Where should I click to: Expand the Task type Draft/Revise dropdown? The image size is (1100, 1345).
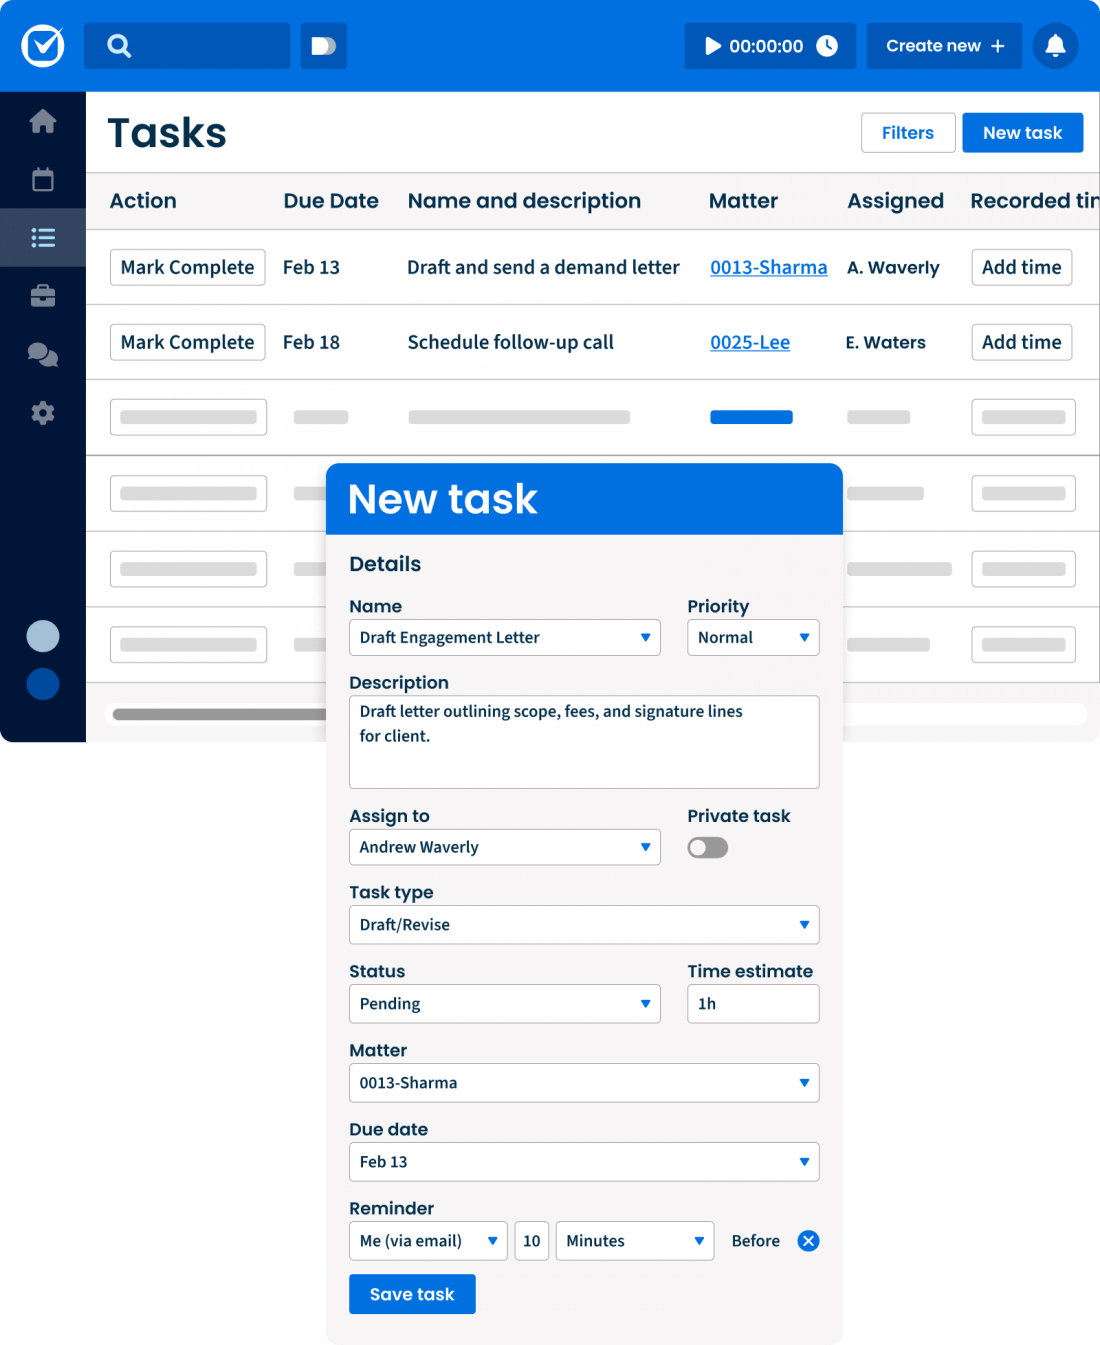[x=584, y=924]
